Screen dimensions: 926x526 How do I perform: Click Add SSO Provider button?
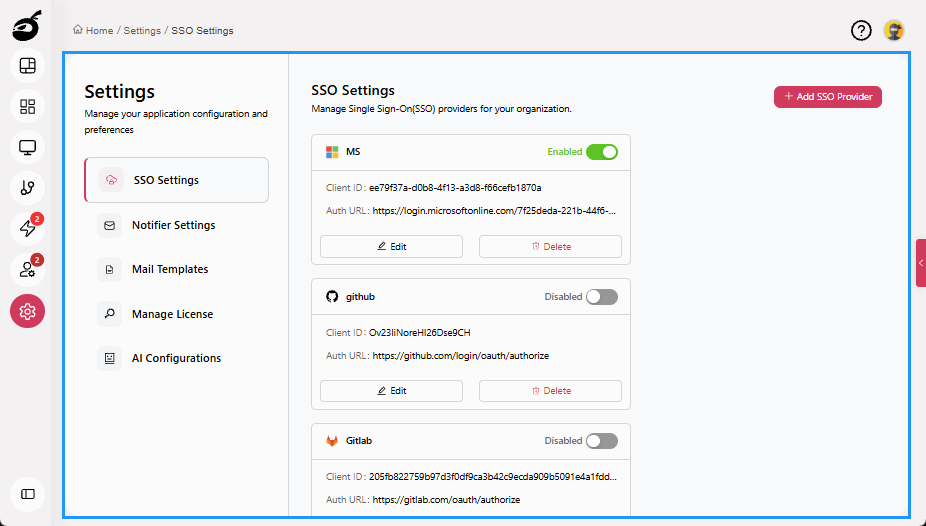(x=828, y=97)
